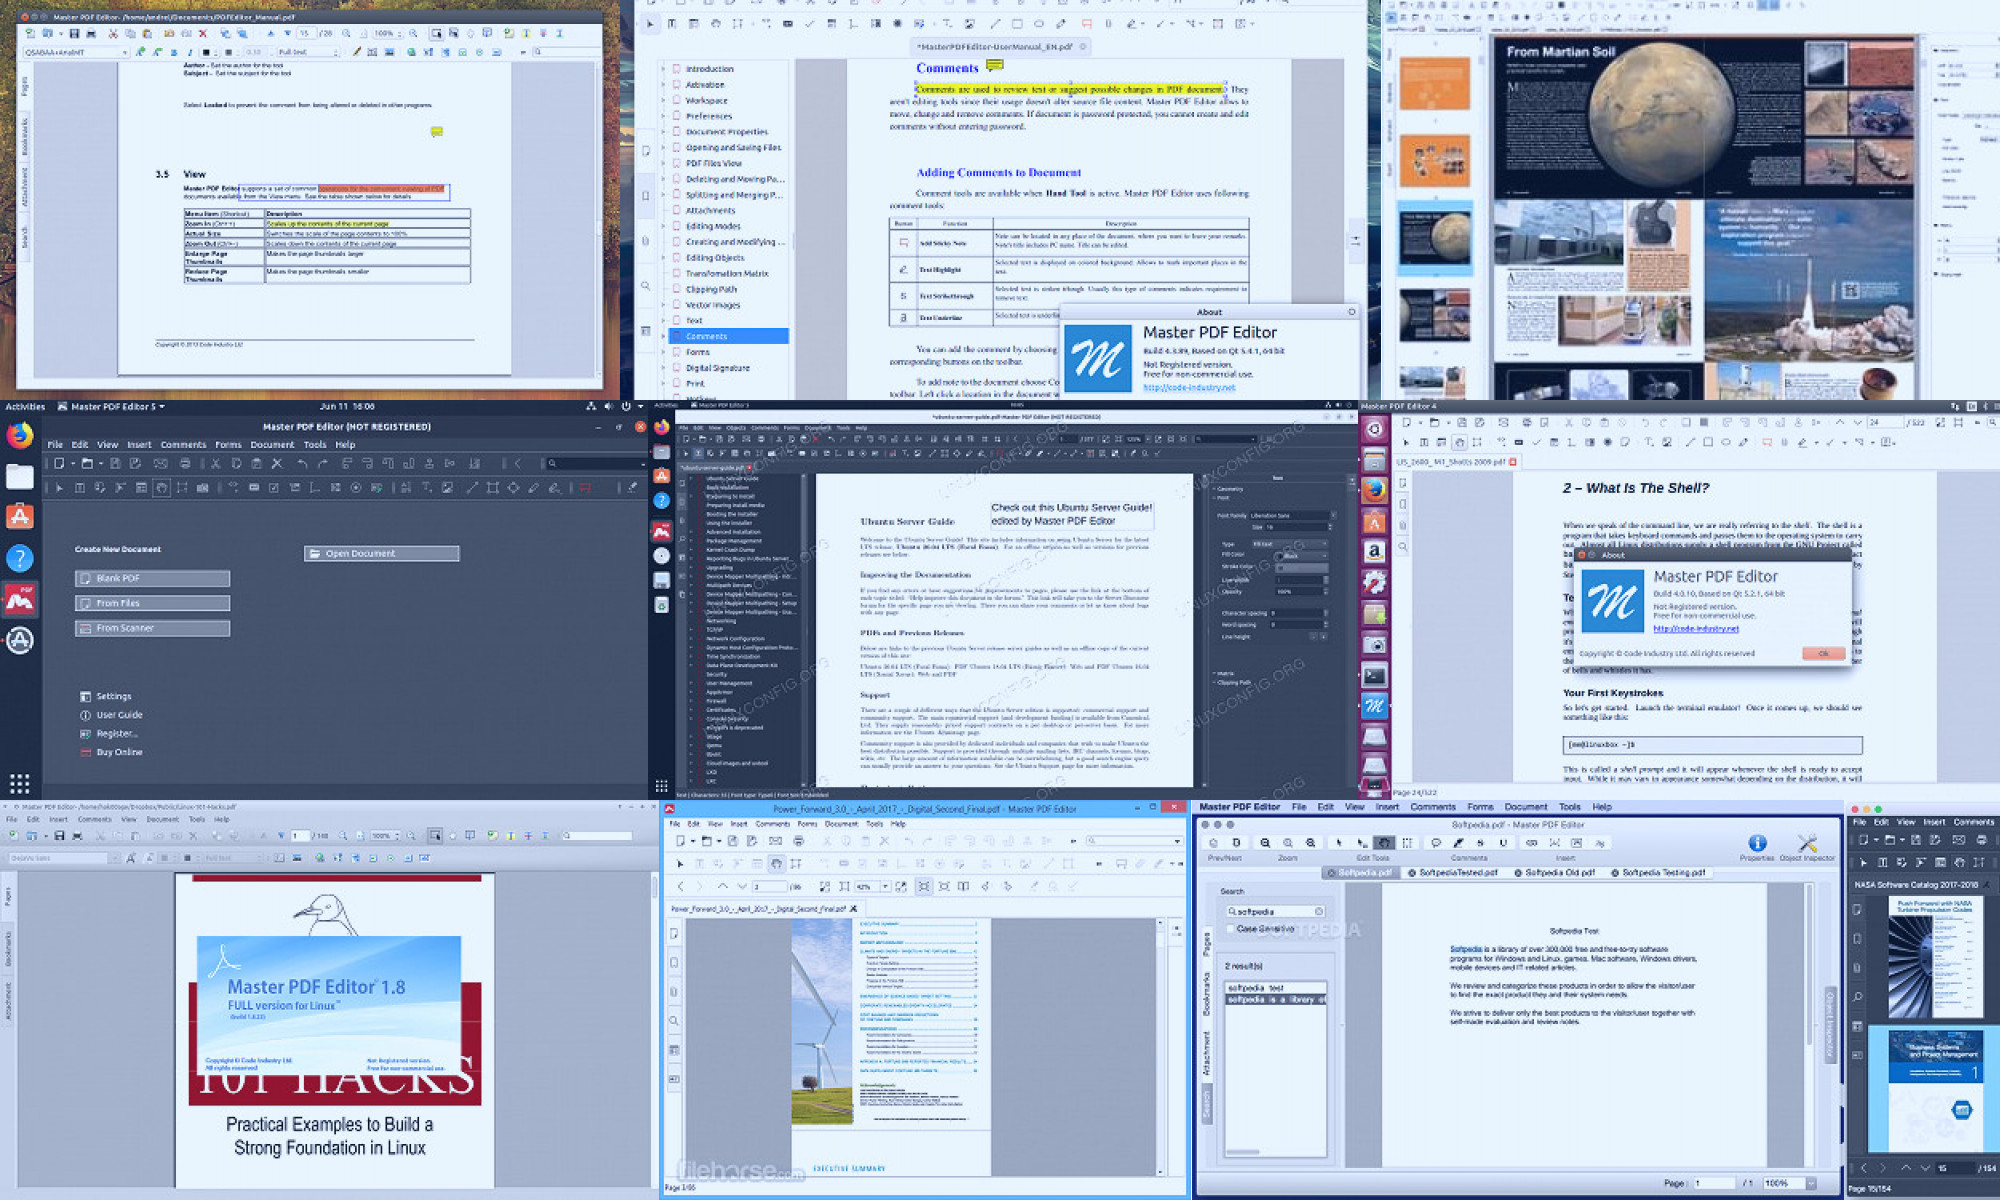Click the Print icon in the dark welcome-screen toolbar
This screenshot has width=2000, height=1200.
[185, 463]
